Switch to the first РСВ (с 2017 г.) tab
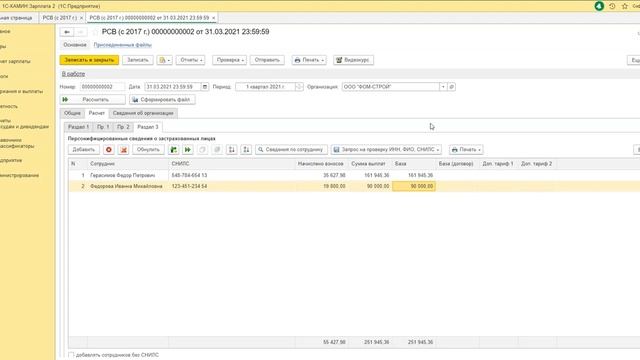 pyautogui.click(x=60, y=18)
